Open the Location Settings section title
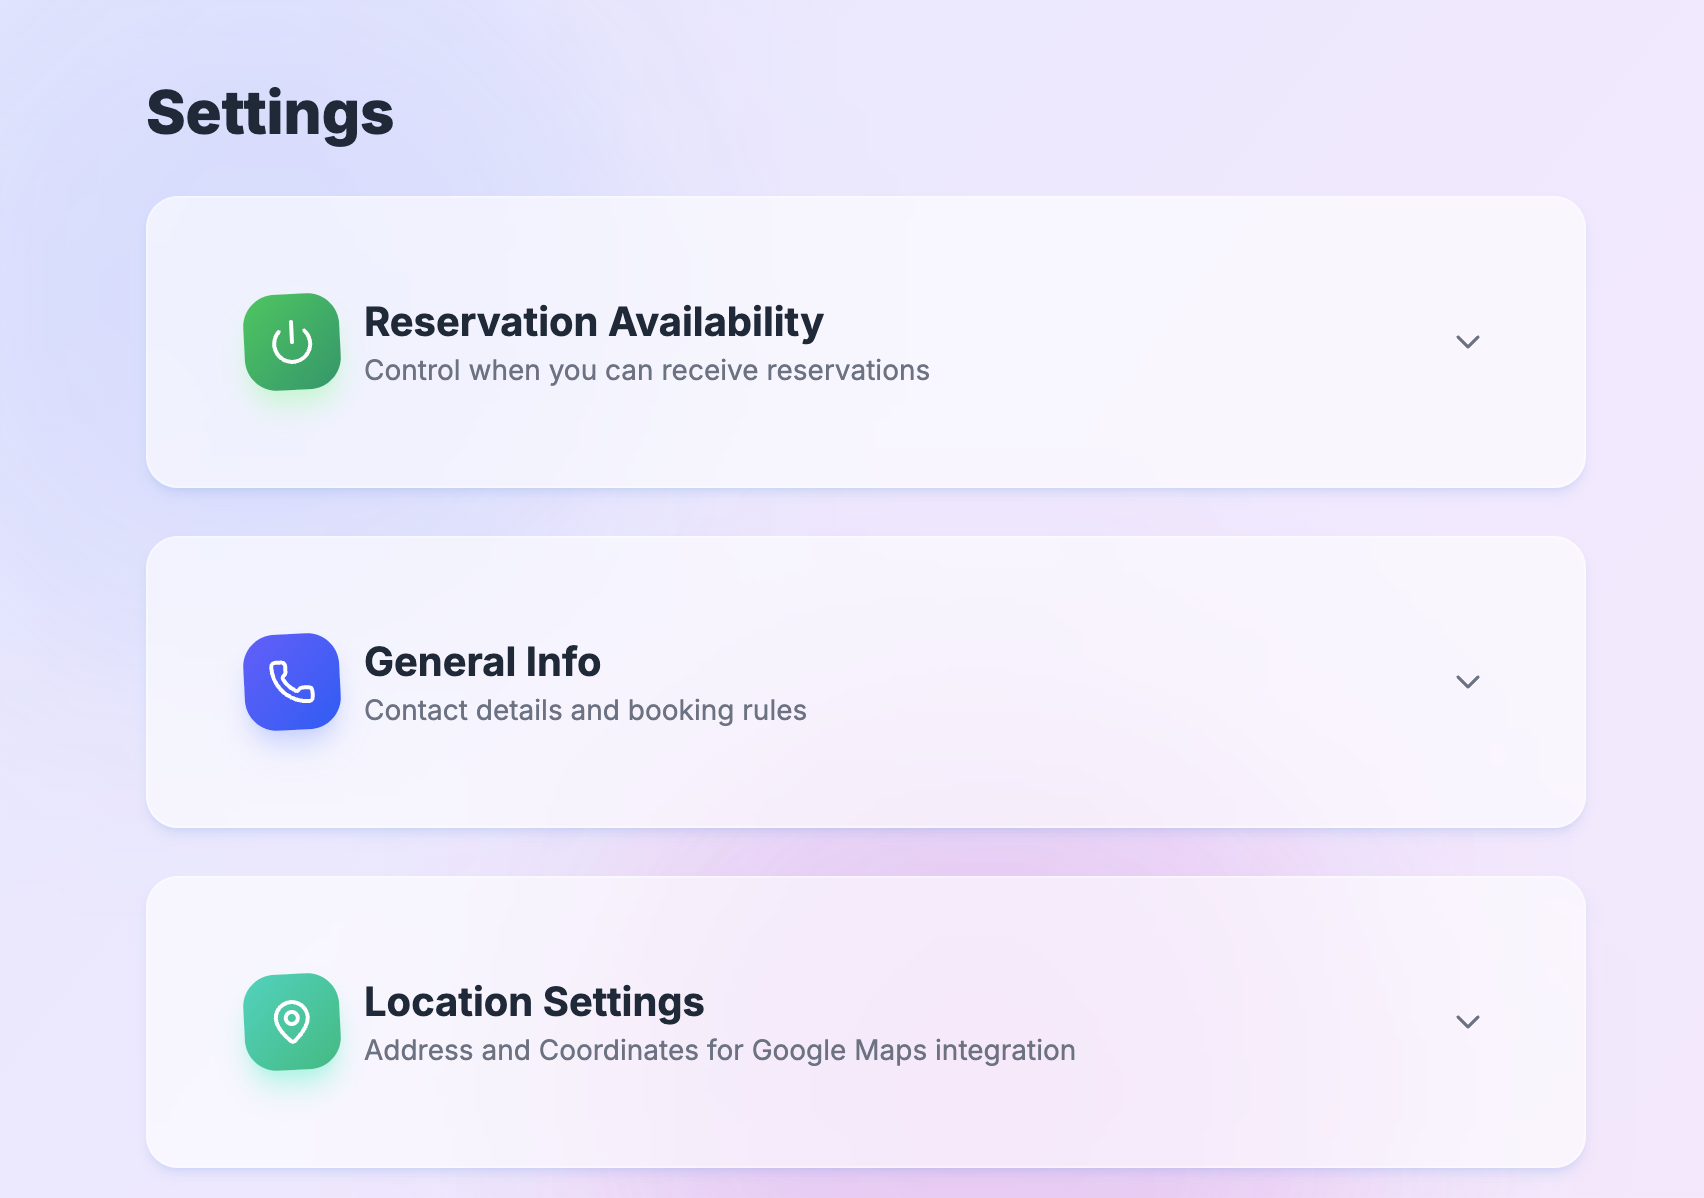 pos(534,1002)
